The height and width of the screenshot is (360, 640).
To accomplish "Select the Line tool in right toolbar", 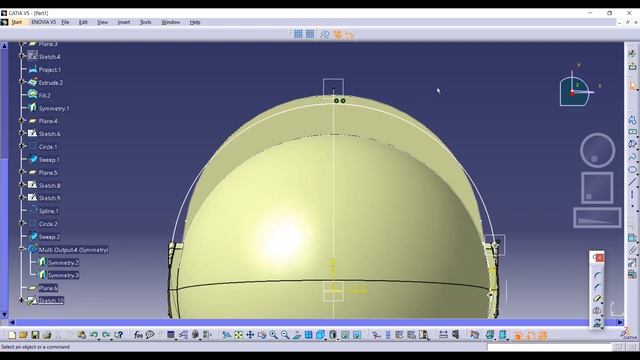I will pos(632,182).
